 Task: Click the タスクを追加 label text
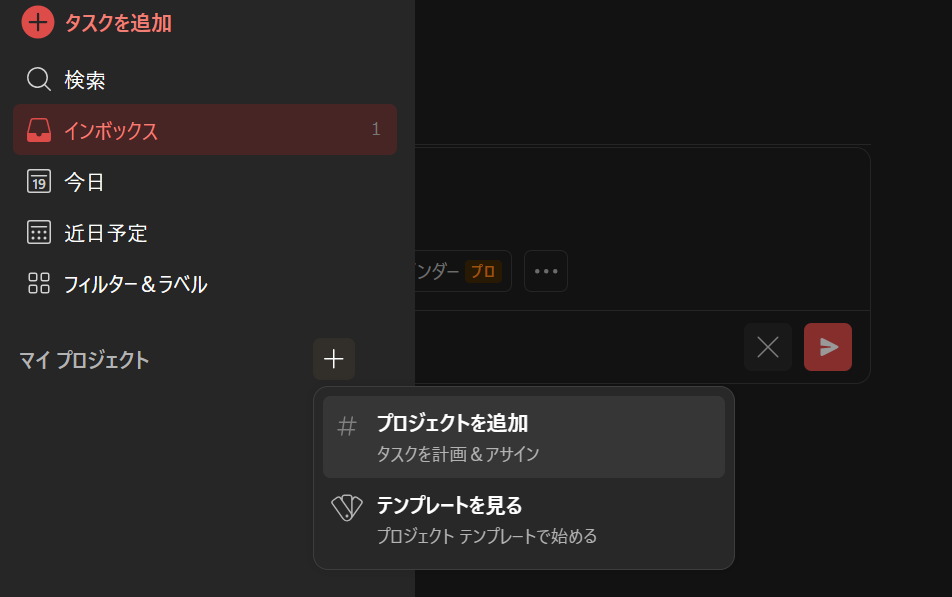tap(118, 23)
